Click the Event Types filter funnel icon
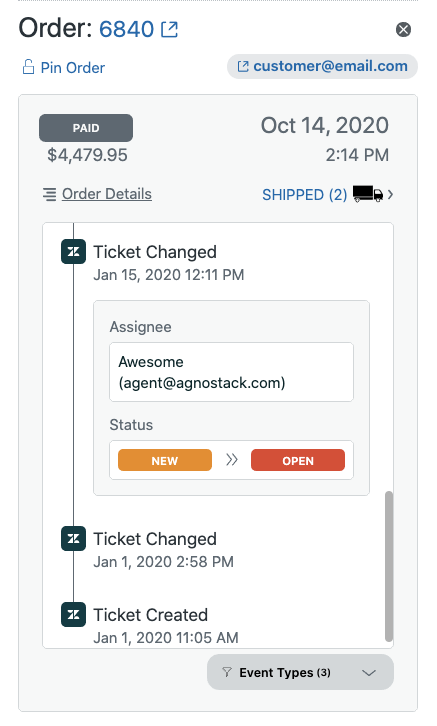This screenshot has width=437, height=726. 227,672
